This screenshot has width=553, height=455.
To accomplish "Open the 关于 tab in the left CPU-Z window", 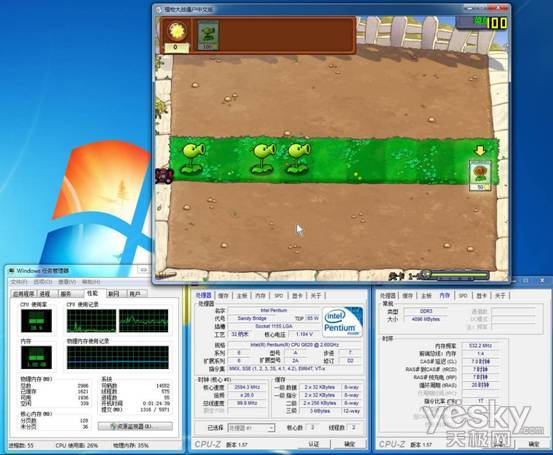I will tap(316, 296).
